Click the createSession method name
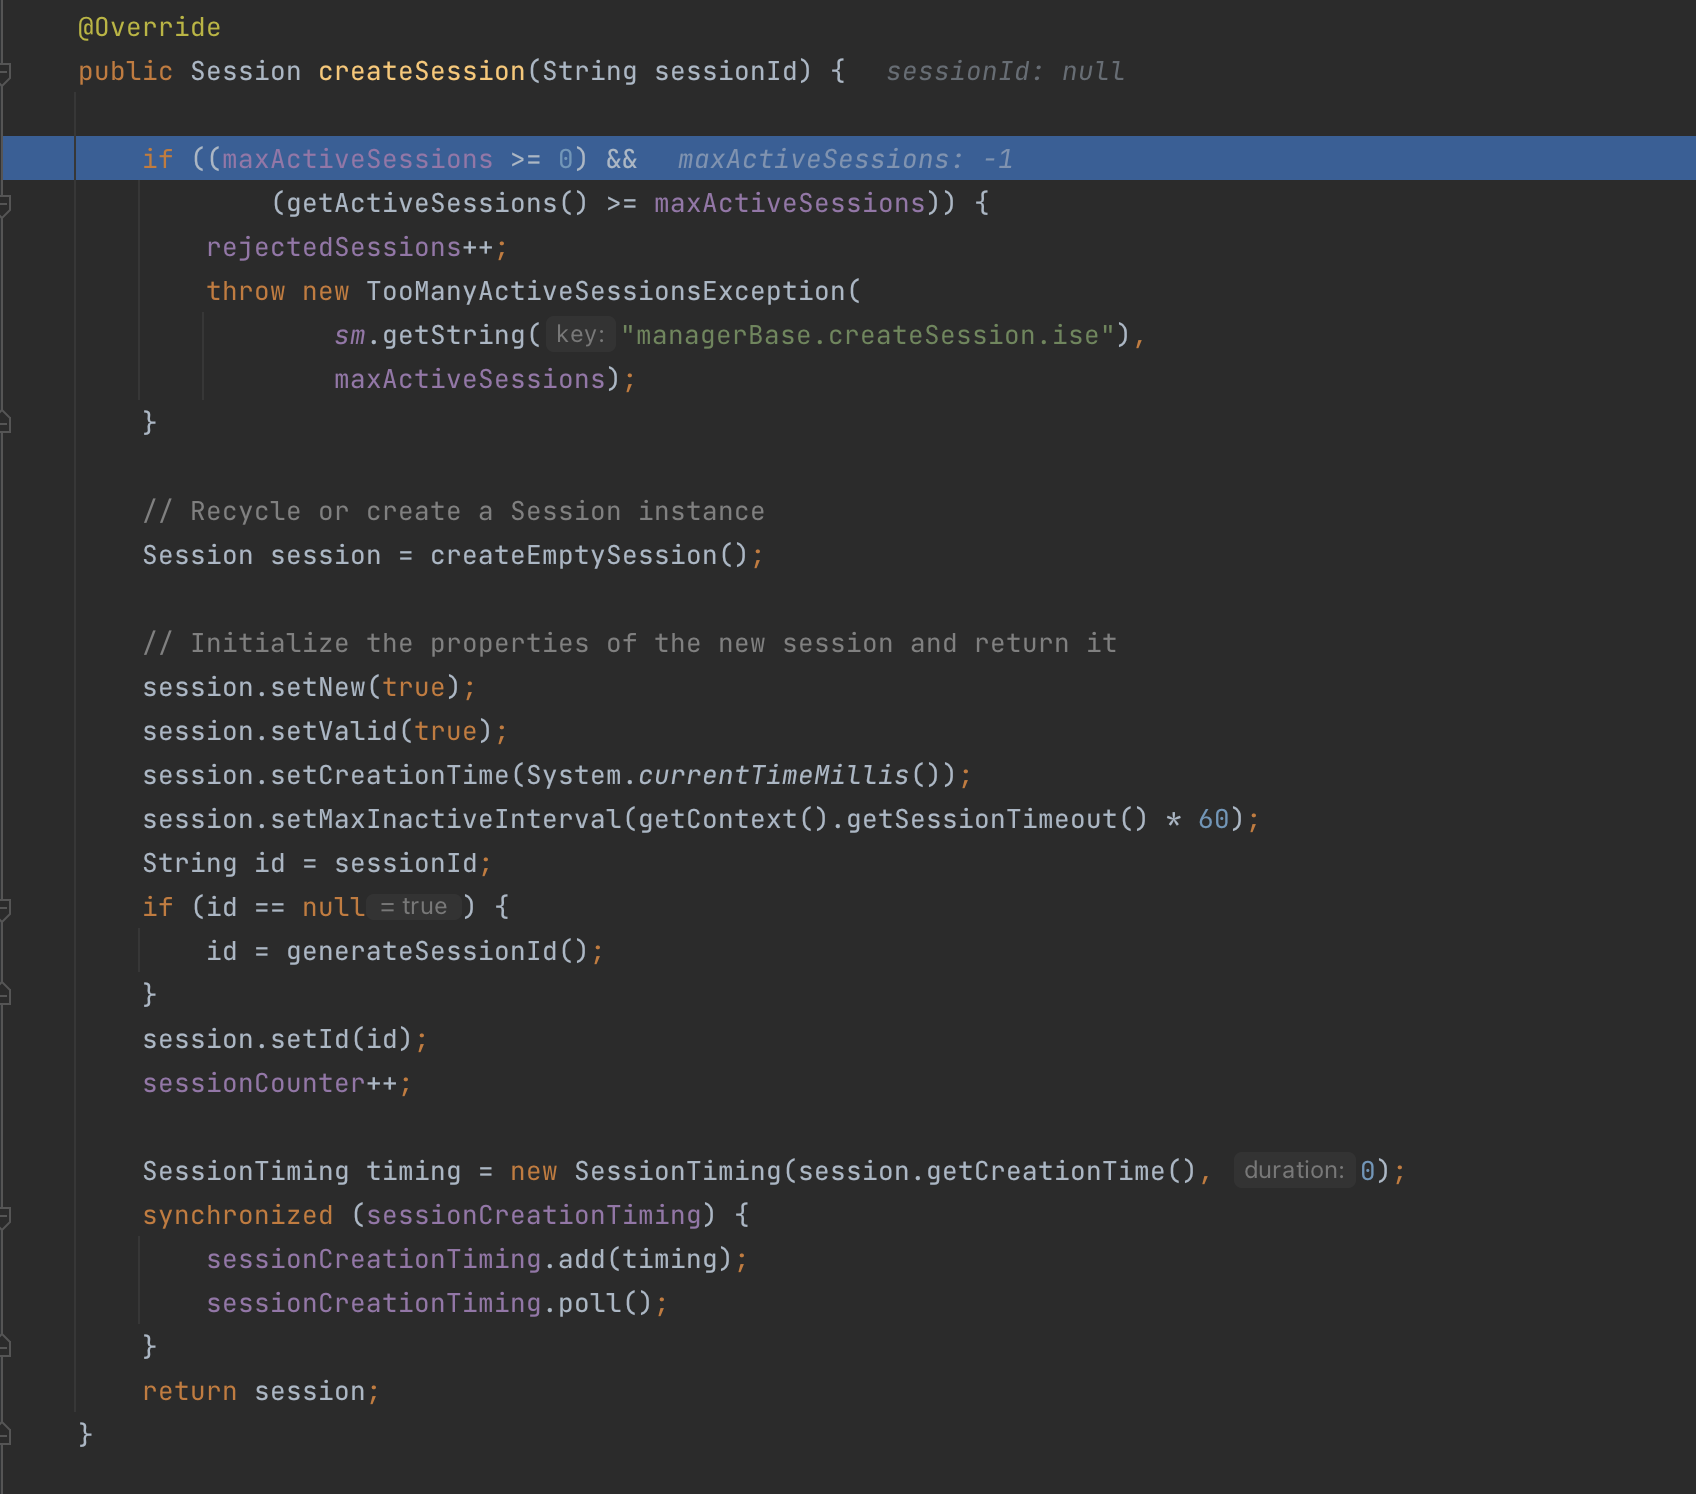Screen dimensions: 1696x1494 point(422,72)
